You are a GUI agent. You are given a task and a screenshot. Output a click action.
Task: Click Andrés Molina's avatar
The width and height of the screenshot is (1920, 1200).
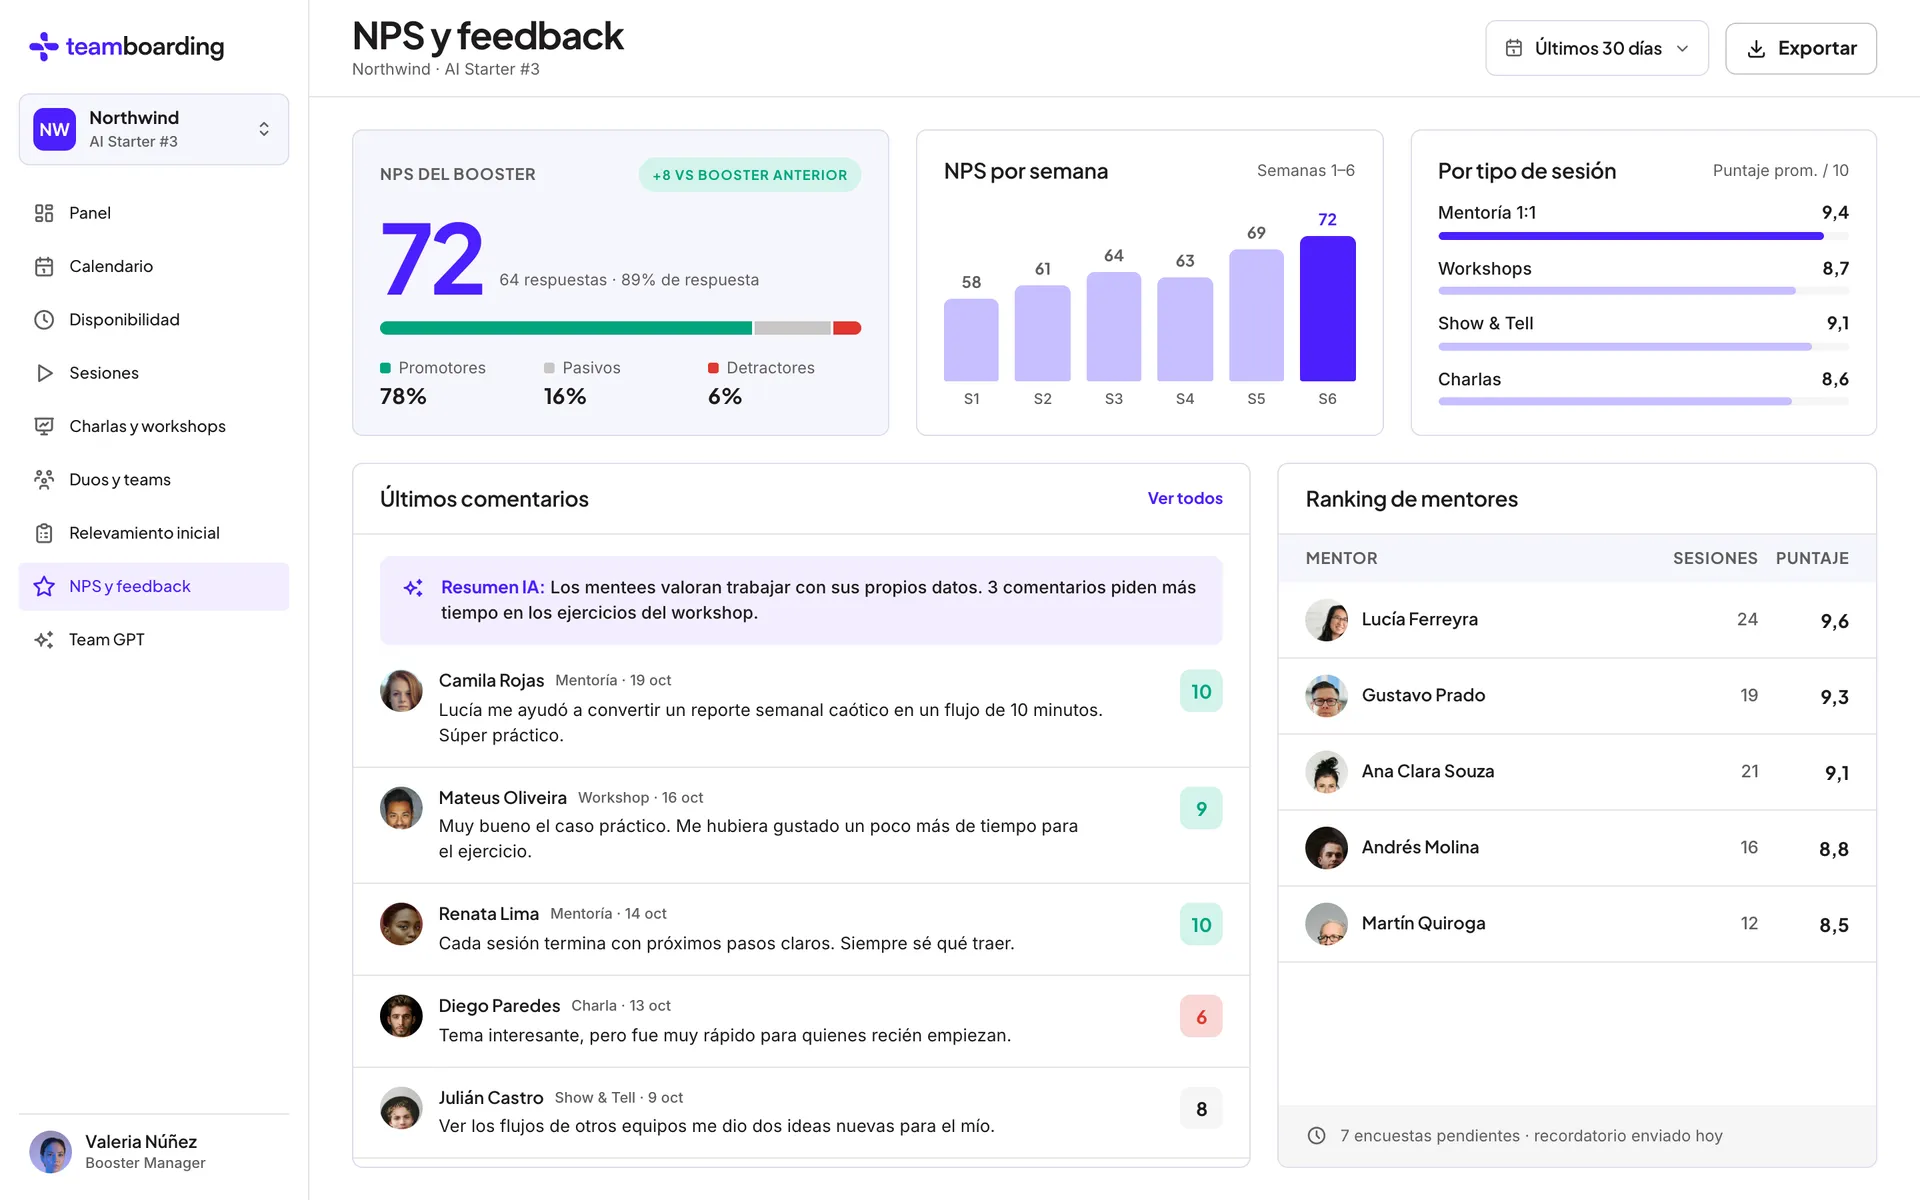1327,848
